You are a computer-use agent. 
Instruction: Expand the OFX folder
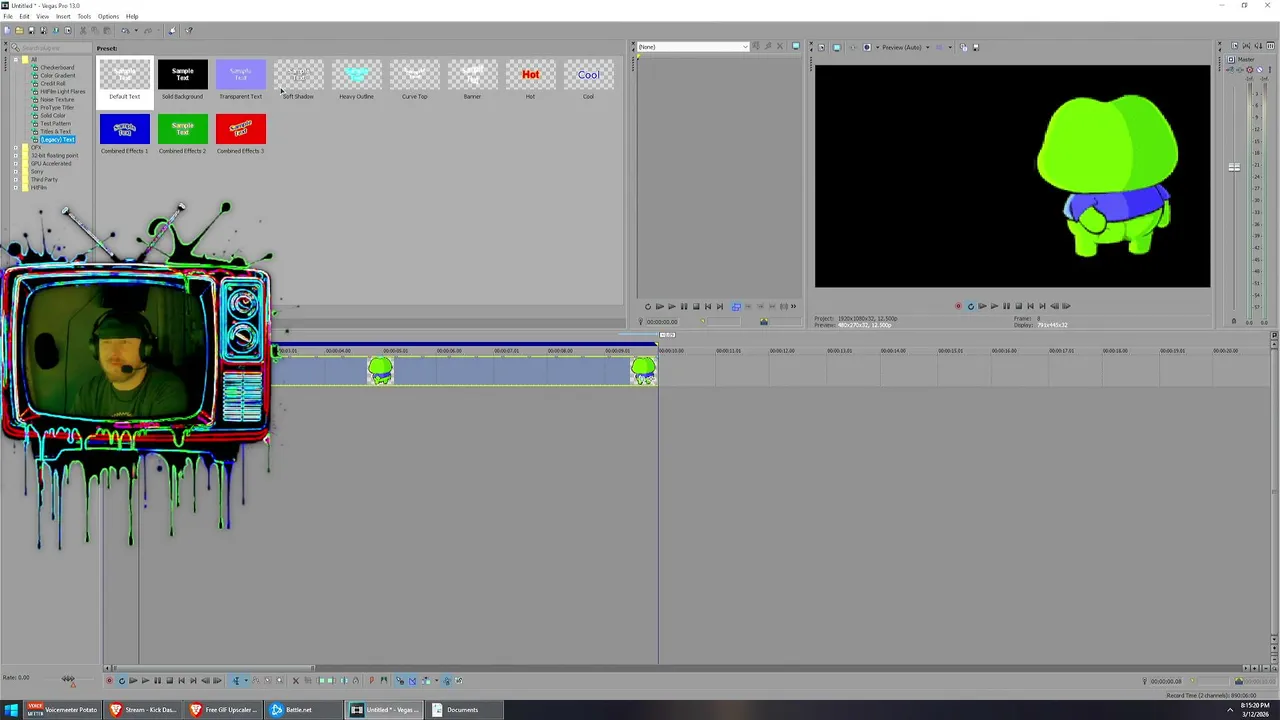click(x=15, y=148)
